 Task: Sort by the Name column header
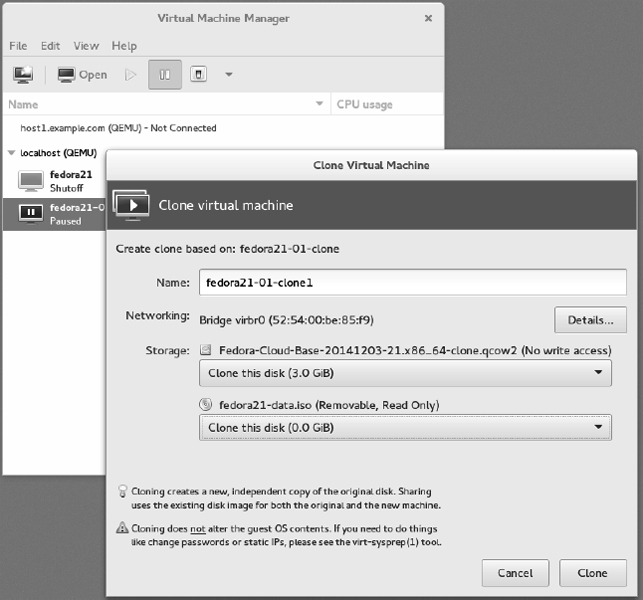tap(166, 104)
